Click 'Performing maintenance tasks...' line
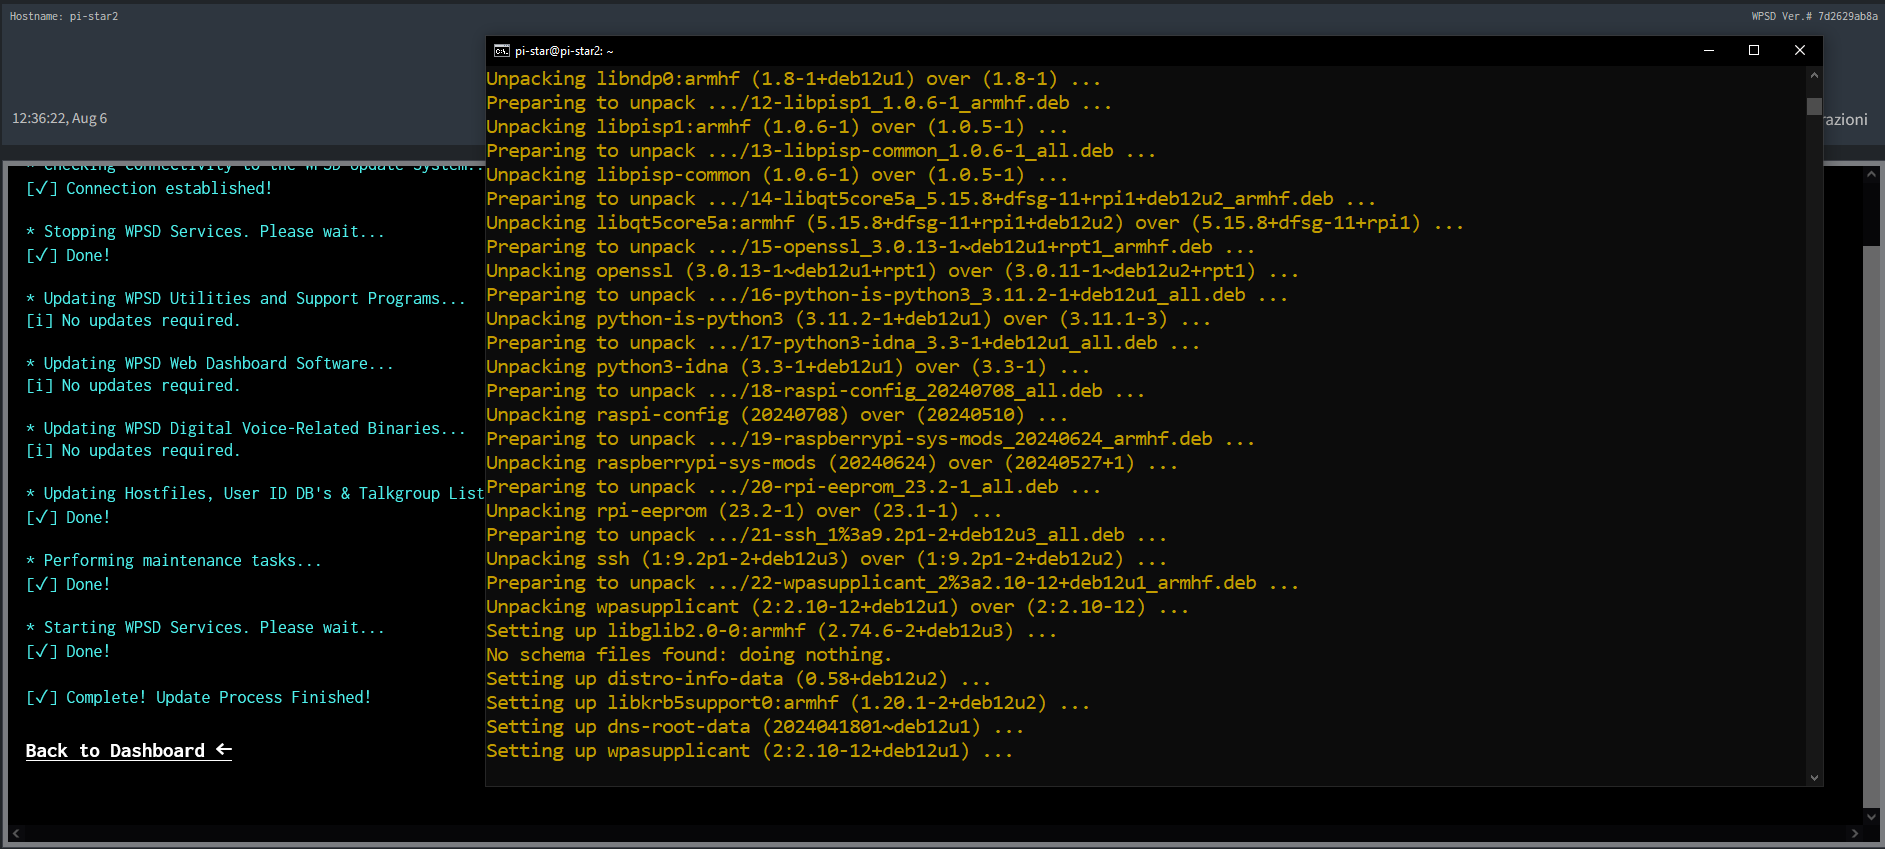The width and height of the screenshot is (1885, 849). point(174,560)
